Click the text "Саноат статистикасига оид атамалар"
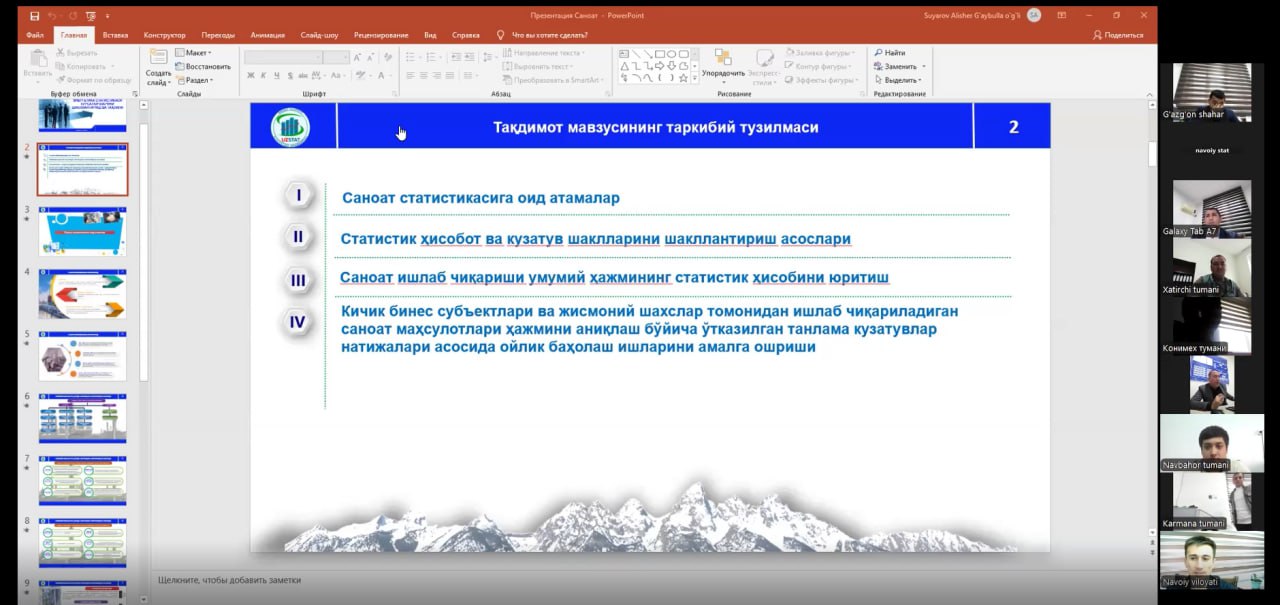Viewport: 1280px width, 605px height. click(x=481, y=198)
